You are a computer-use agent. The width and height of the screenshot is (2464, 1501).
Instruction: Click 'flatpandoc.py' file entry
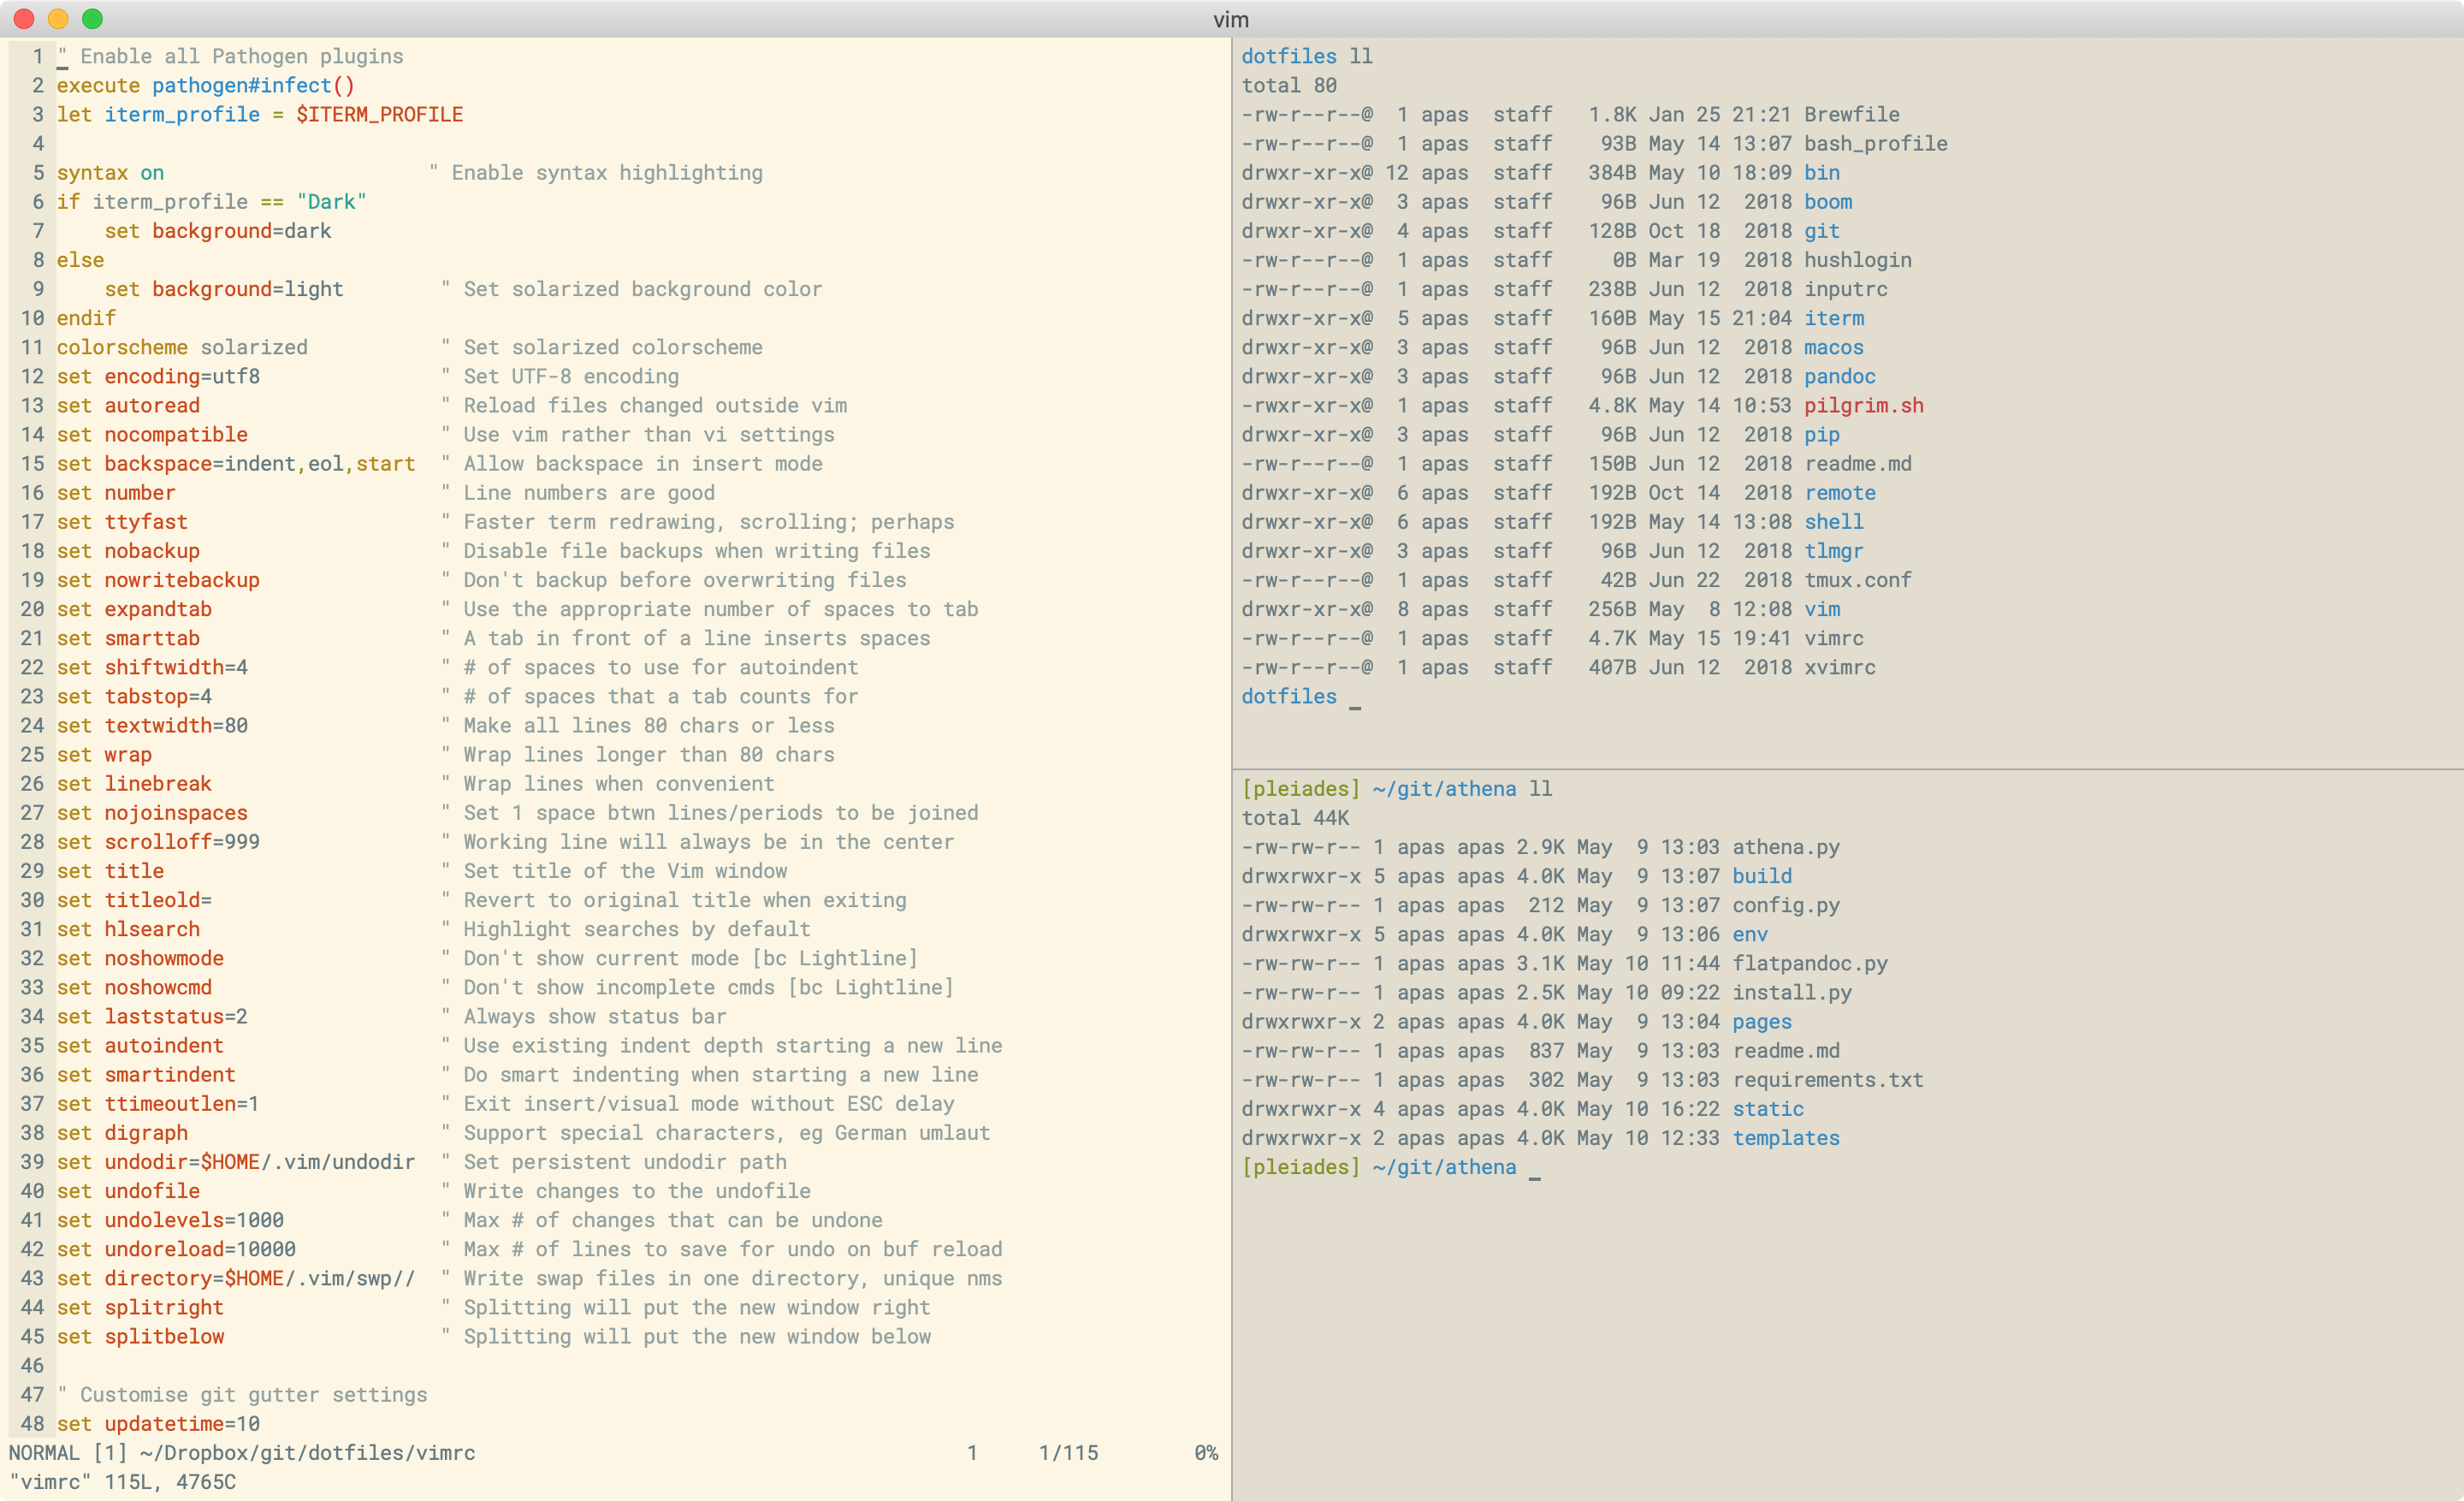1809,964
